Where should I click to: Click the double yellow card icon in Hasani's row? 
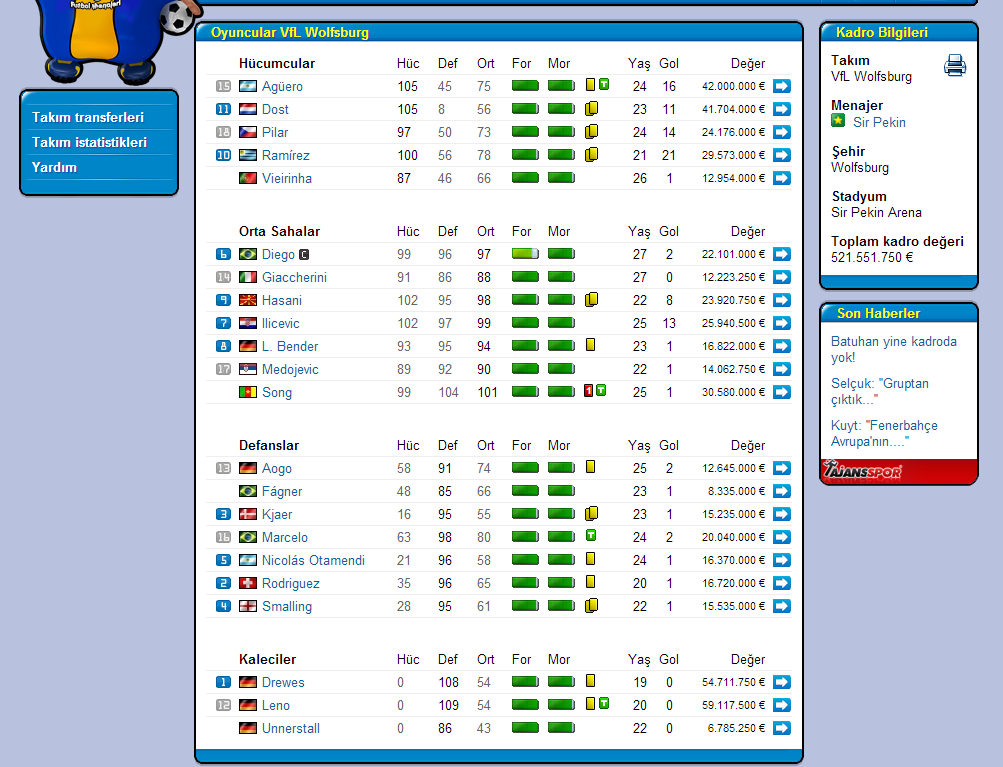[x=592, y=299]
